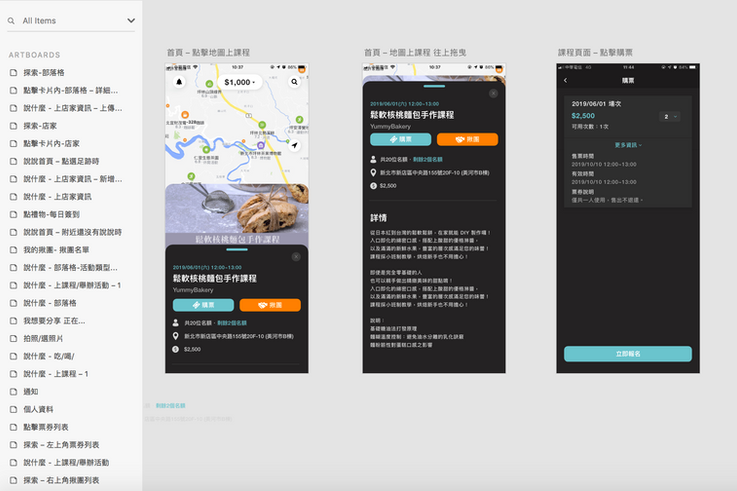The image size is (737, 491).
Task: Select the 說說首頁 – 點選足跡時 artboard
Action: [x=61, y=161]
